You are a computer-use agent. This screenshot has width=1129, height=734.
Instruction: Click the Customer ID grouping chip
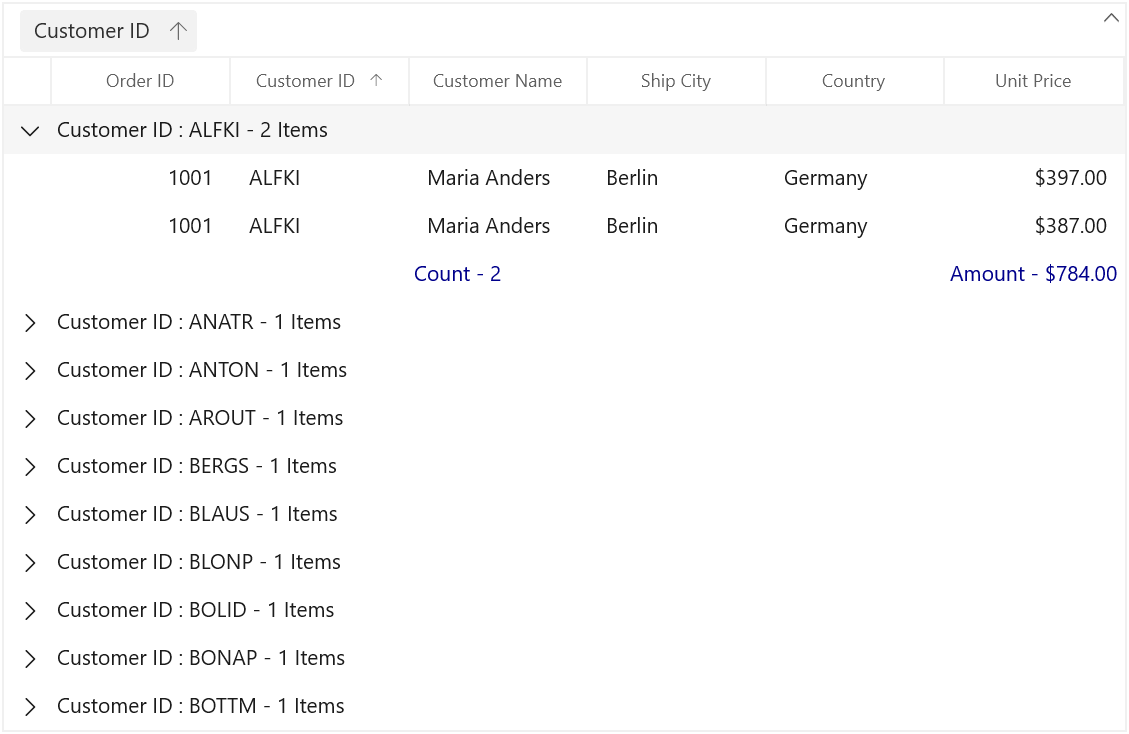pos(108,31)
